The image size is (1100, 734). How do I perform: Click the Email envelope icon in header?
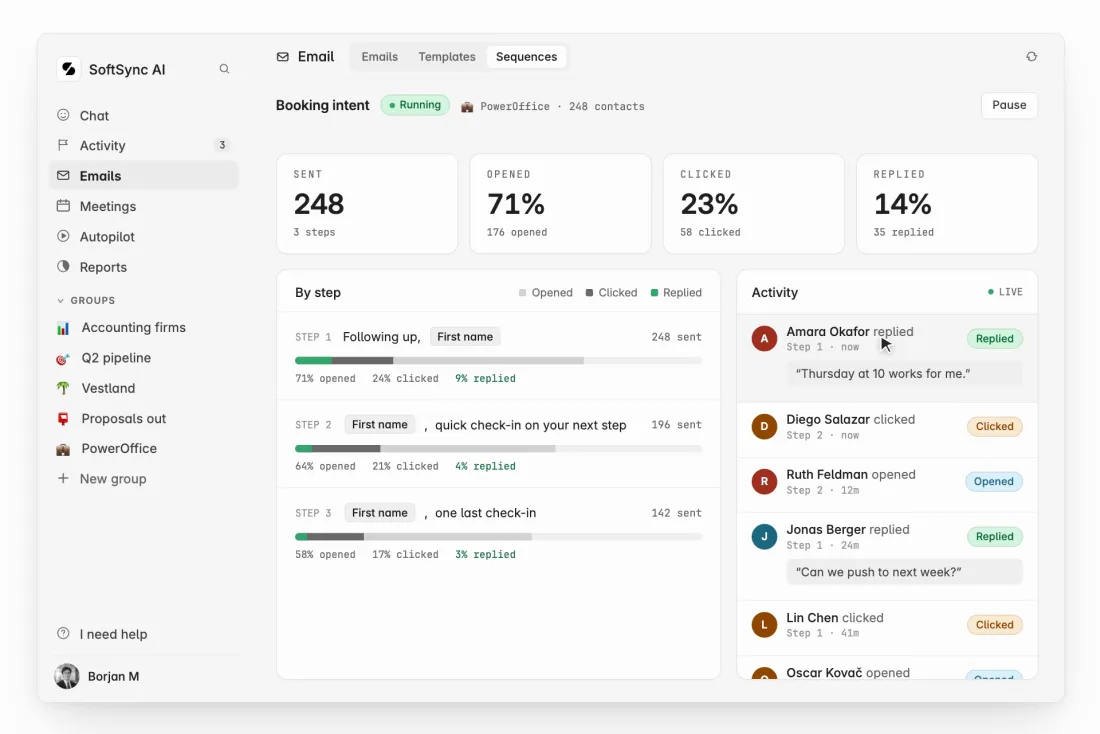(283, 57)
